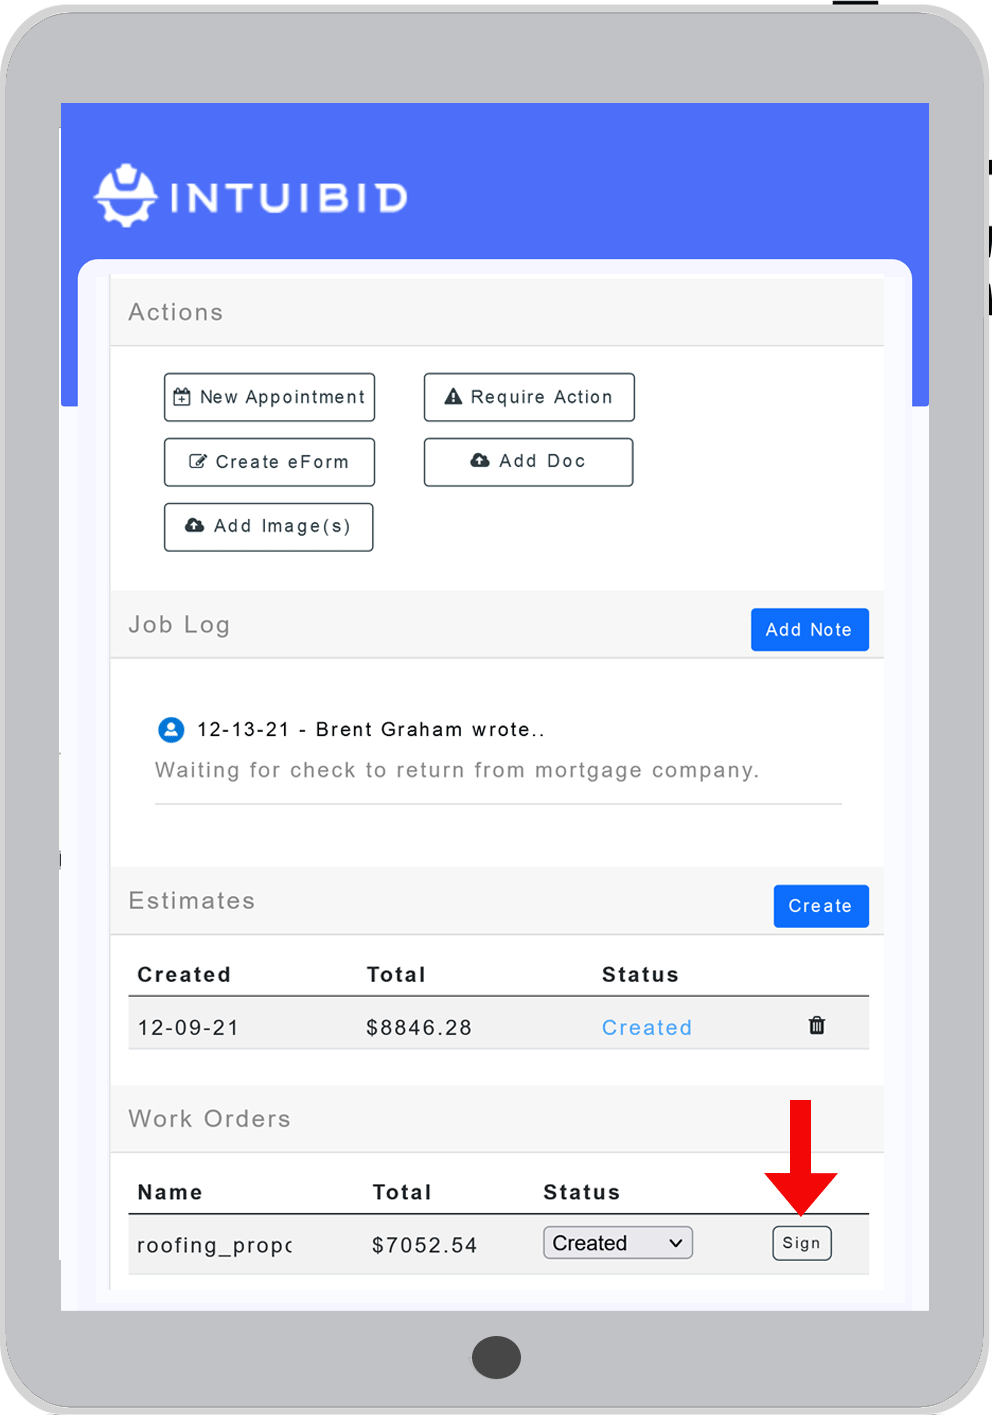Create a new estimate
Image resolution: width=992 pixels, height=1421 pixels.
click(820, 906)
